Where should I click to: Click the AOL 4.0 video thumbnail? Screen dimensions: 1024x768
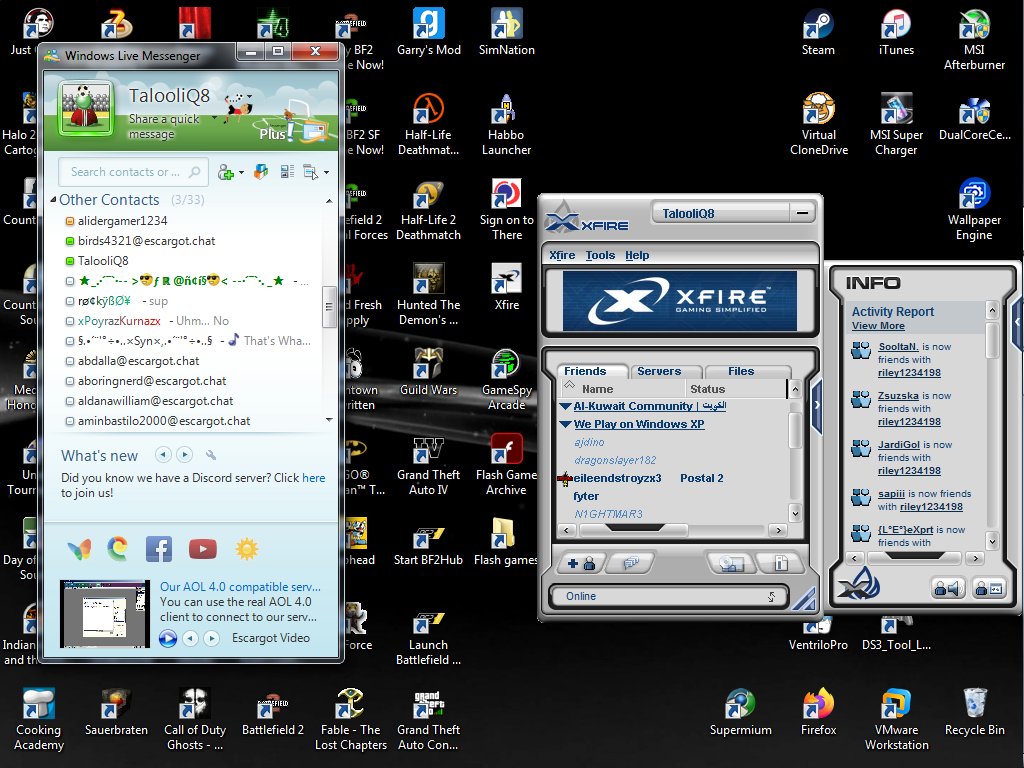[x=105, y=614]
